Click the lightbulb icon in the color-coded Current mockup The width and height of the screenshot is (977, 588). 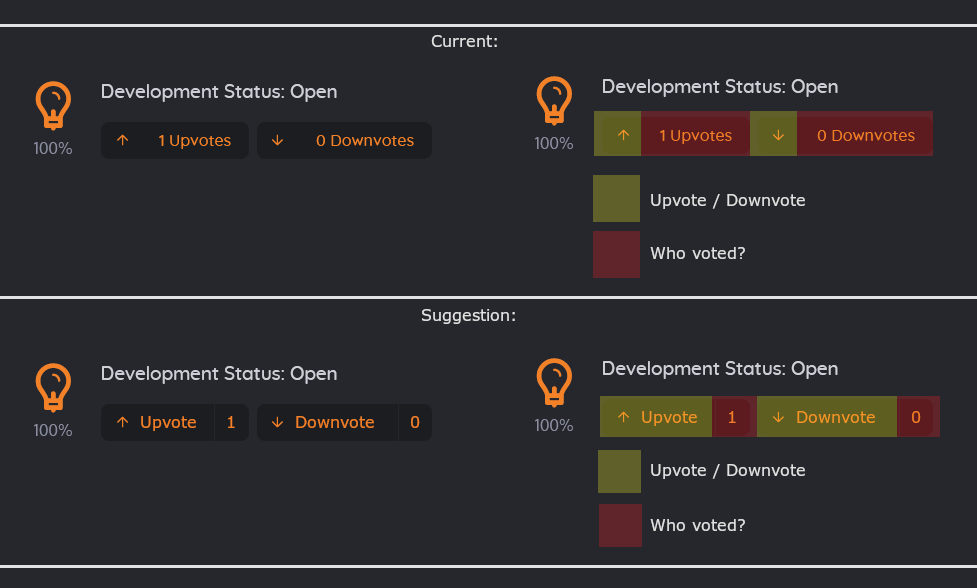554,100
